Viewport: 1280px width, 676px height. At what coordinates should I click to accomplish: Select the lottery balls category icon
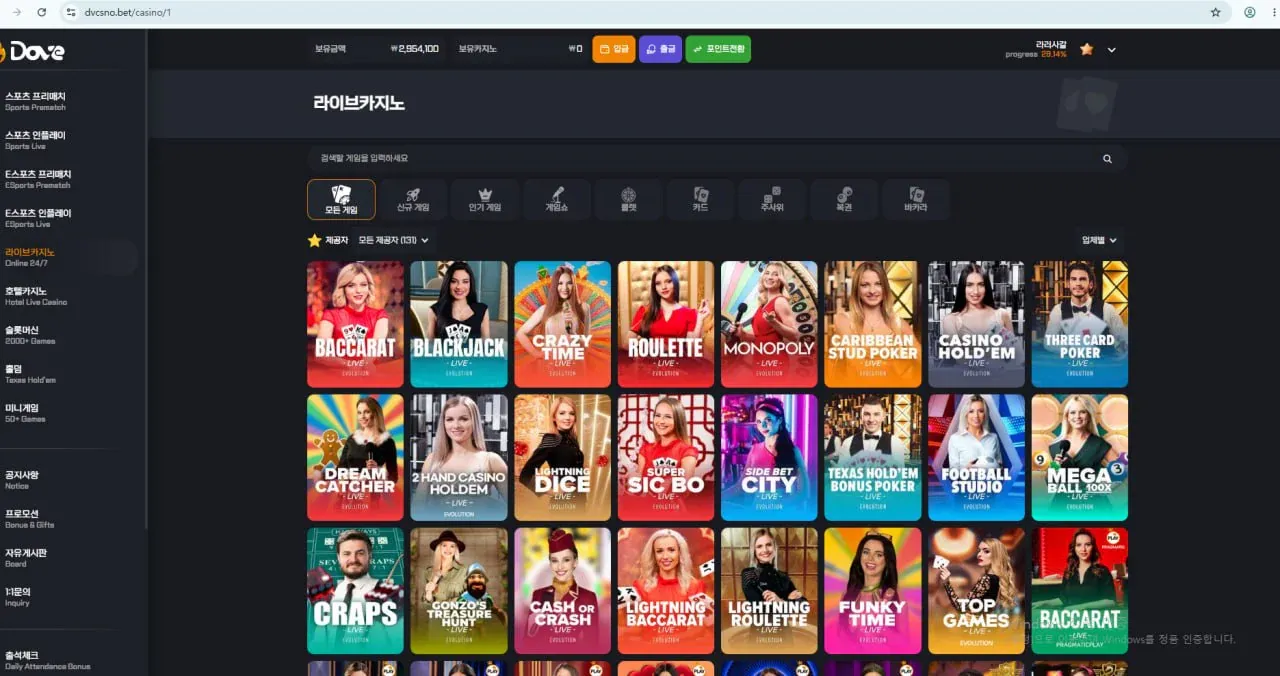pyautogui.click(x=844, y=199)
